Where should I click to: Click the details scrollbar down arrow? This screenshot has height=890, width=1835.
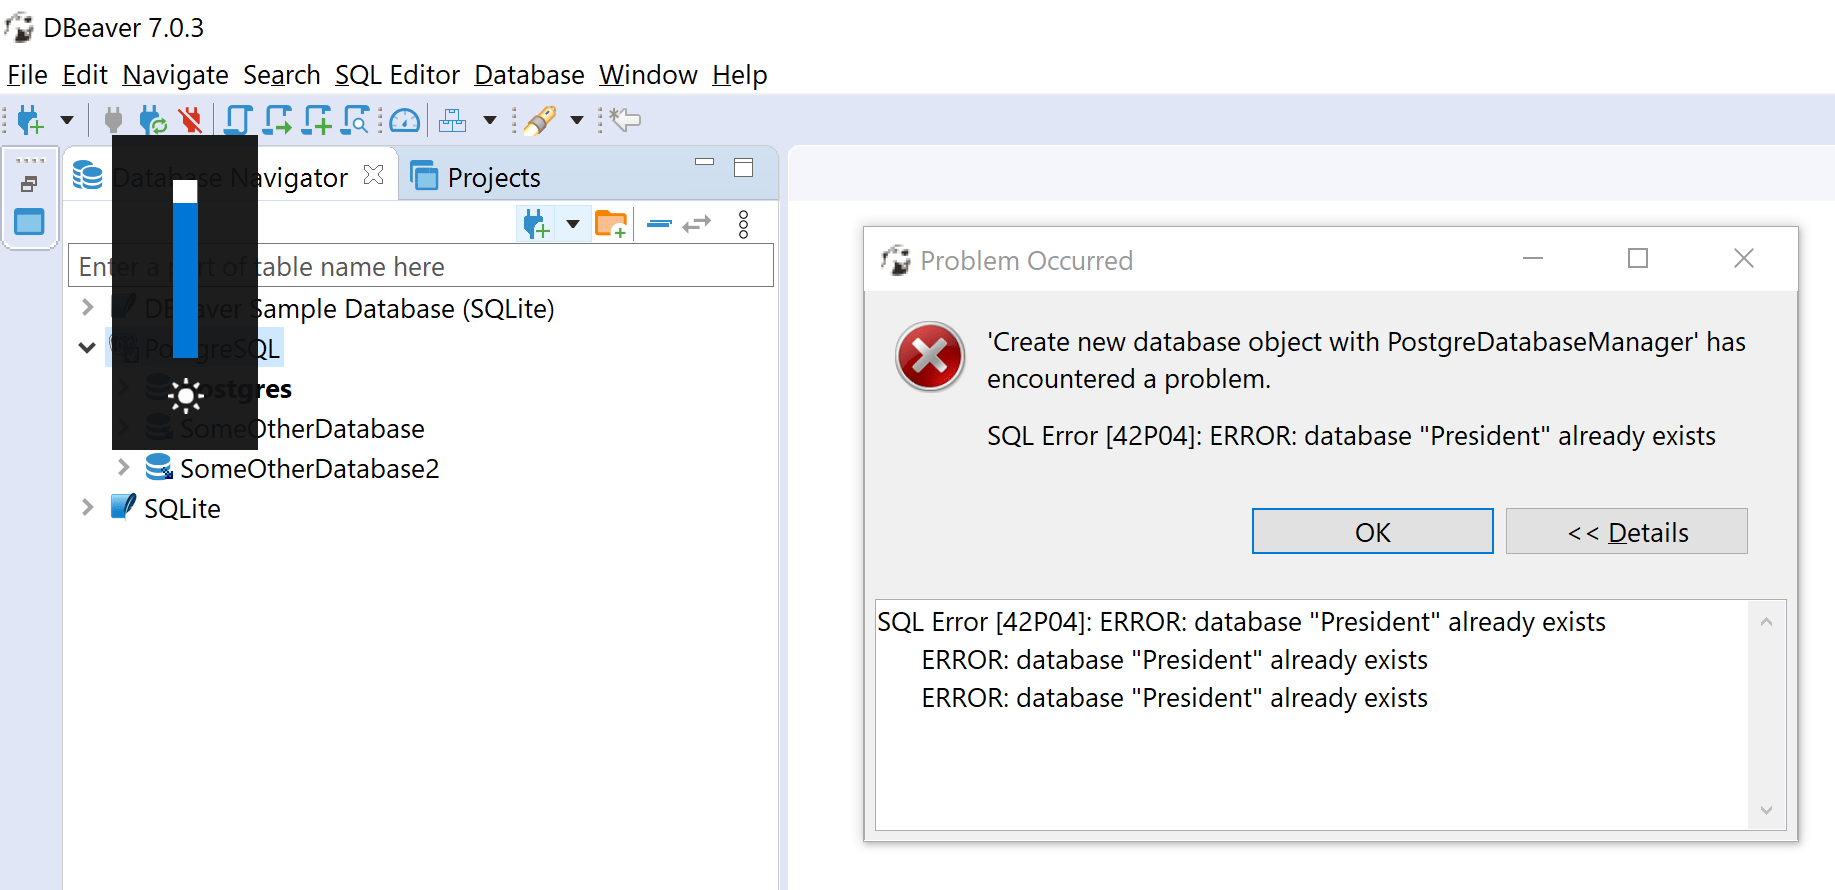1766,810
